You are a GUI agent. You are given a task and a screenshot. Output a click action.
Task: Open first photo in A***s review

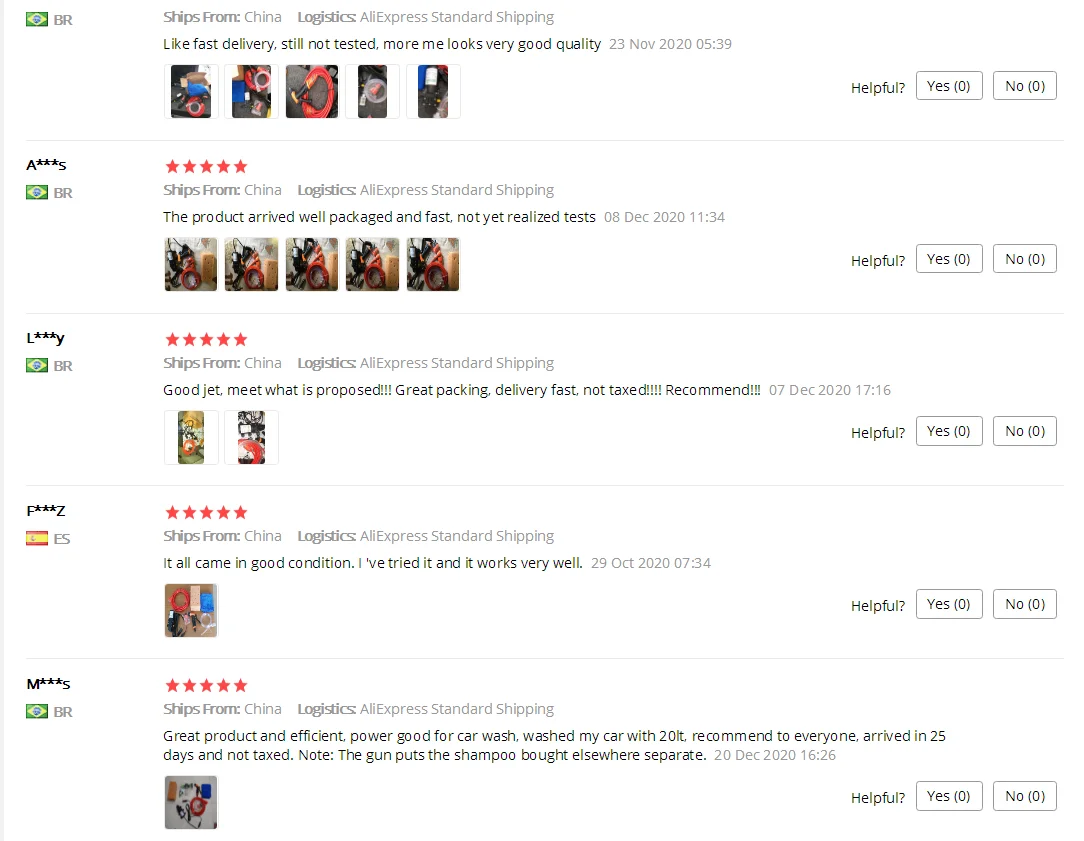coord(191,264)
